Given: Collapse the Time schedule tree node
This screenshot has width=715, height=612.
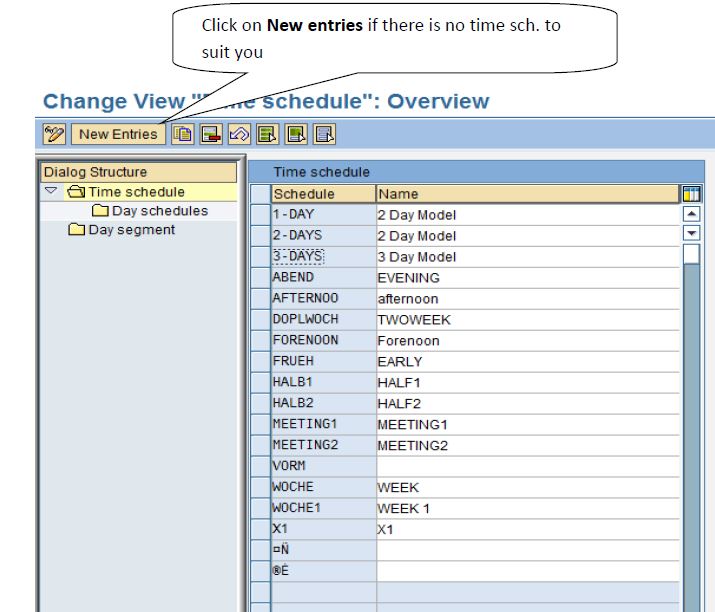Looking at the screenshot, I should pyautogui.click(x=50, y=192).
